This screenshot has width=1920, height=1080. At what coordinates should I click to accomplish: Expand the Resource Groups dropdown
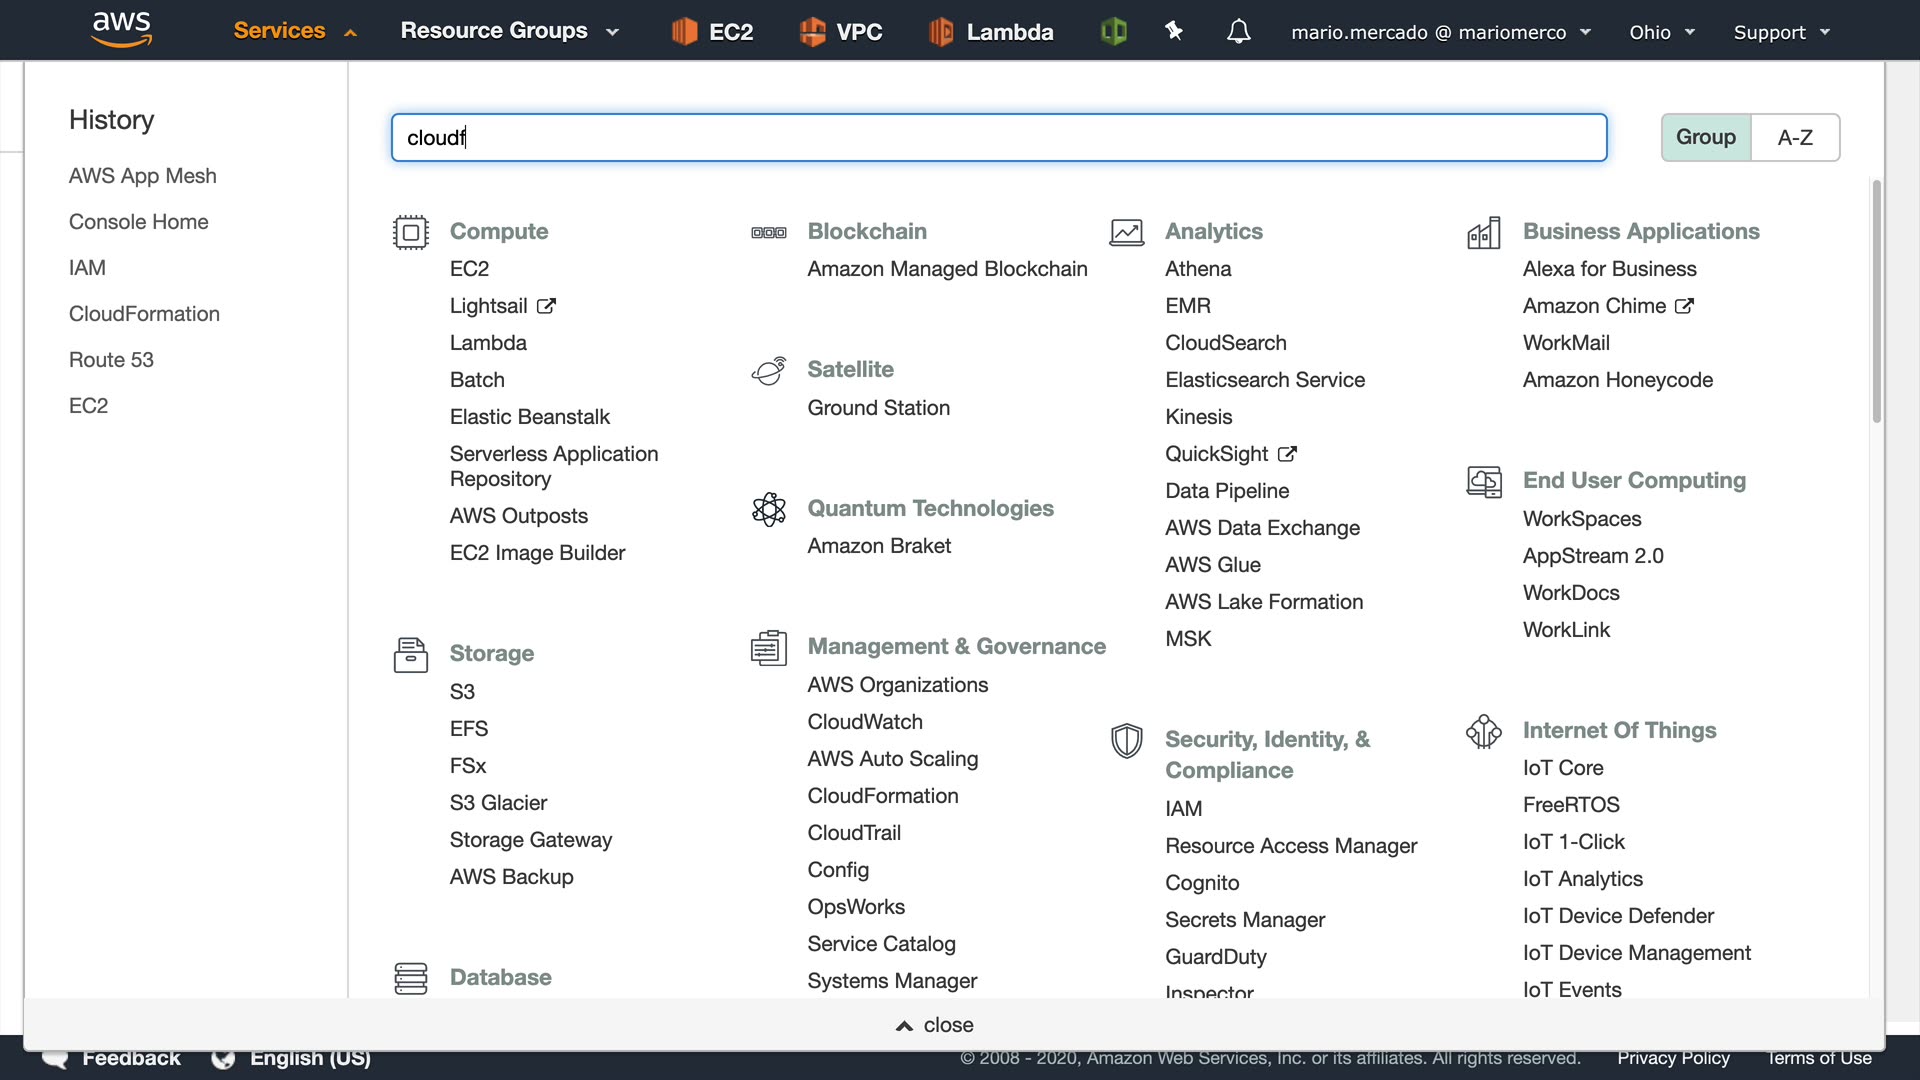[509, 31]
